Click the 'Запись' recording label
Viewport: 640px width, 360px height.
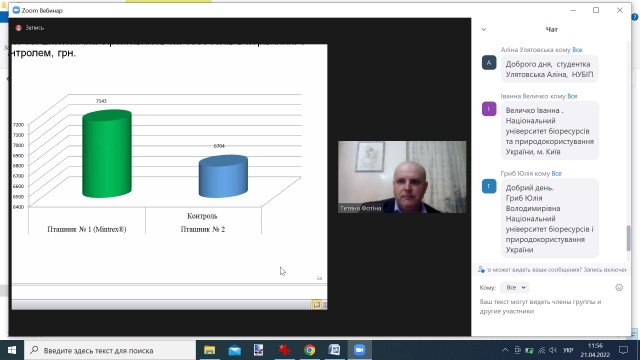click(x=35, y=28)
